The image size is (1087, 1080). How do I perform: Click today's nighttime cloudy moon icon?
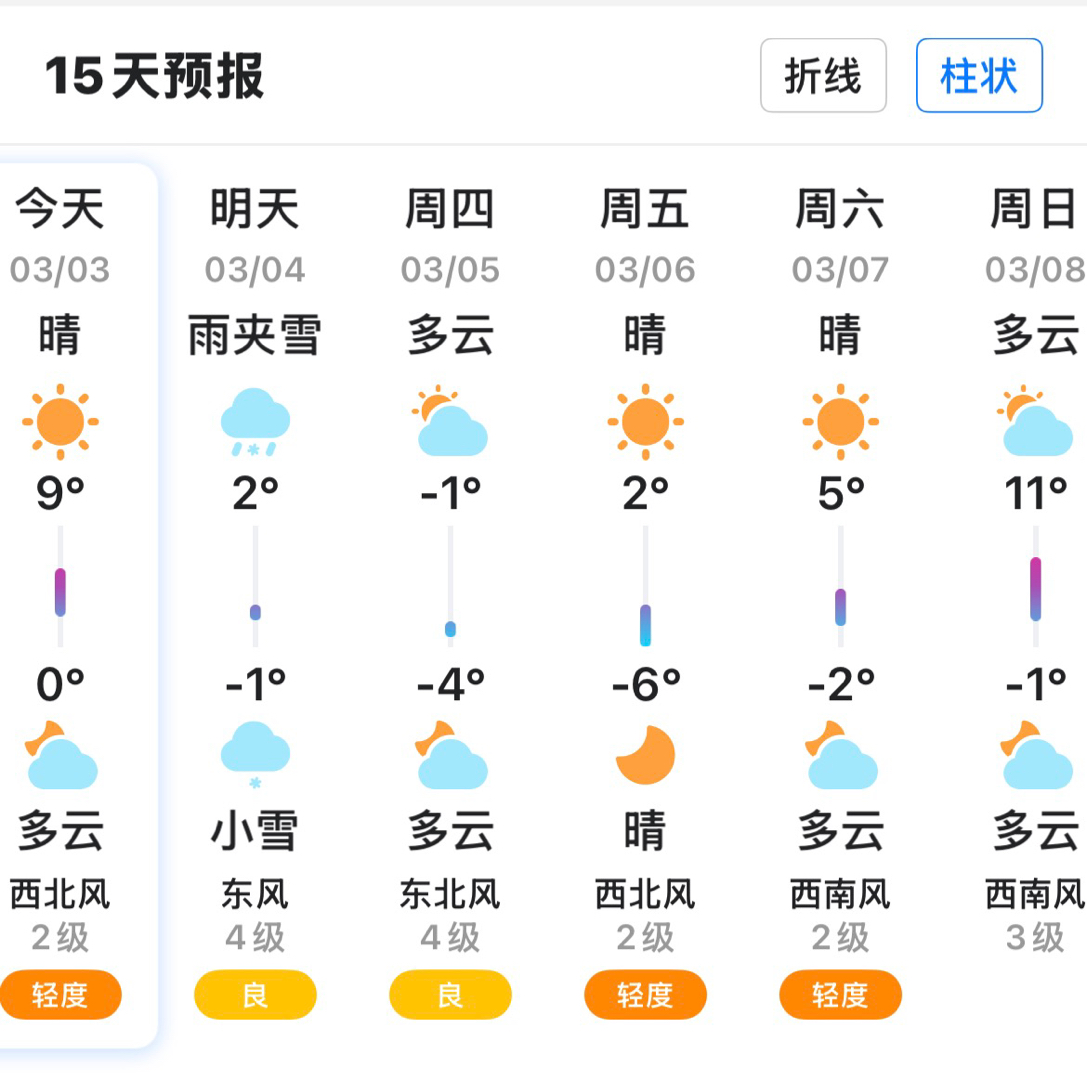click(x=60, y=755)
